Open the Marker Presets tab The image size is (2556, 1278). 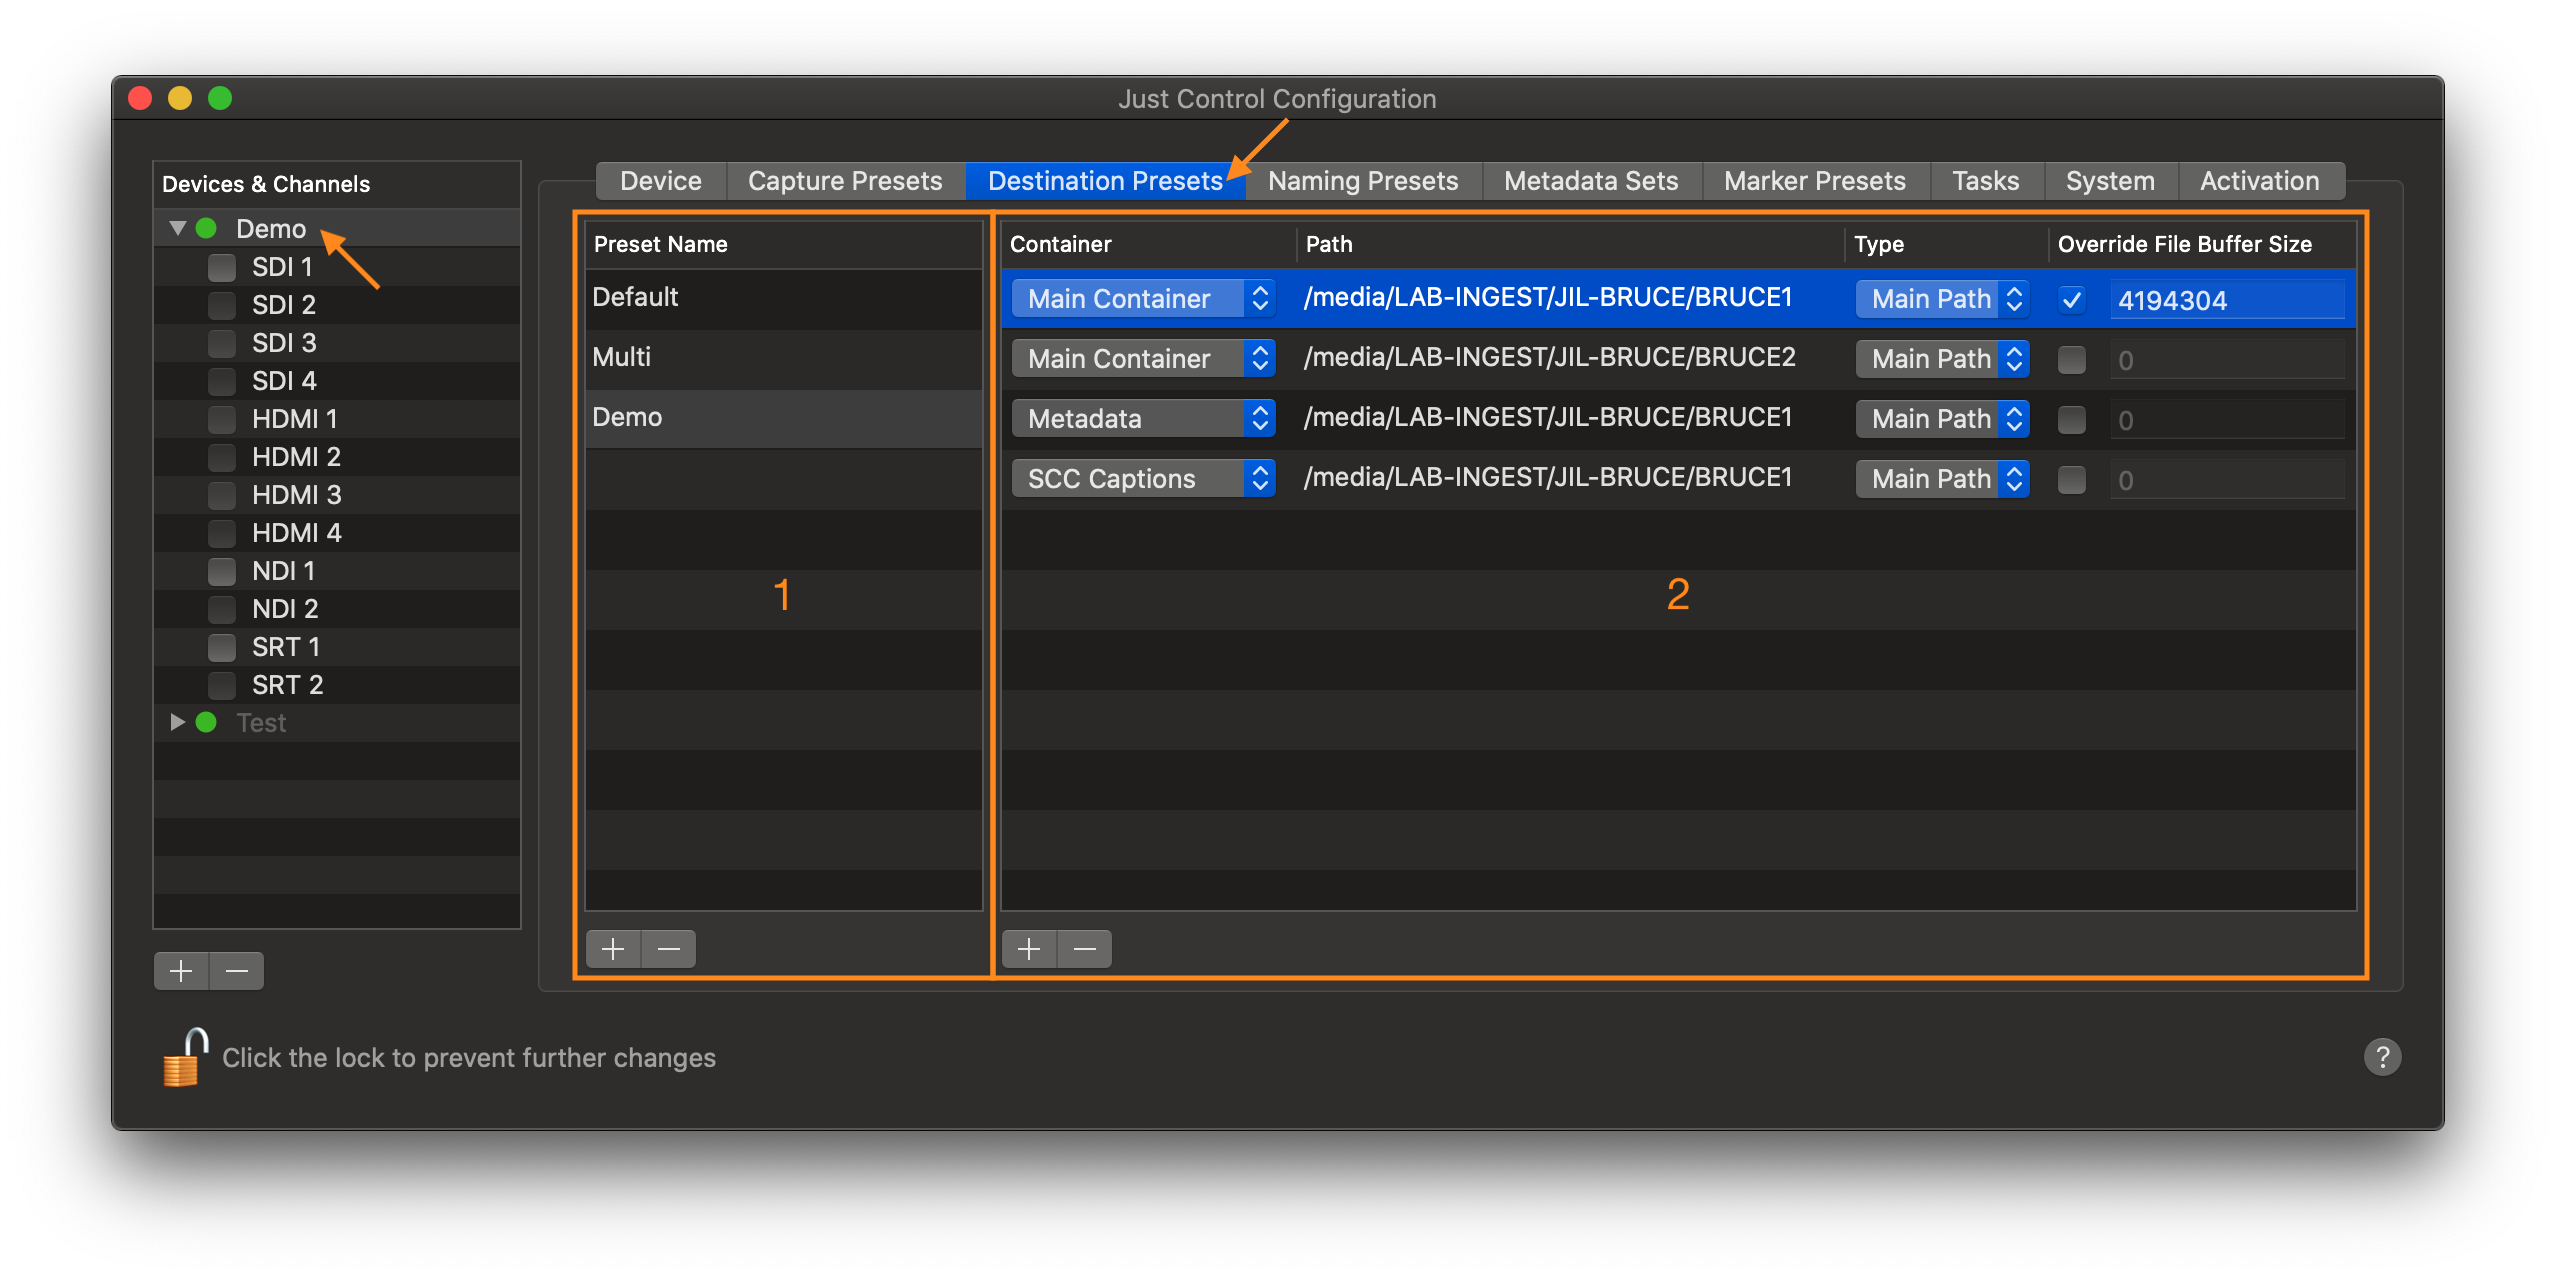[x=1814, y=181]
